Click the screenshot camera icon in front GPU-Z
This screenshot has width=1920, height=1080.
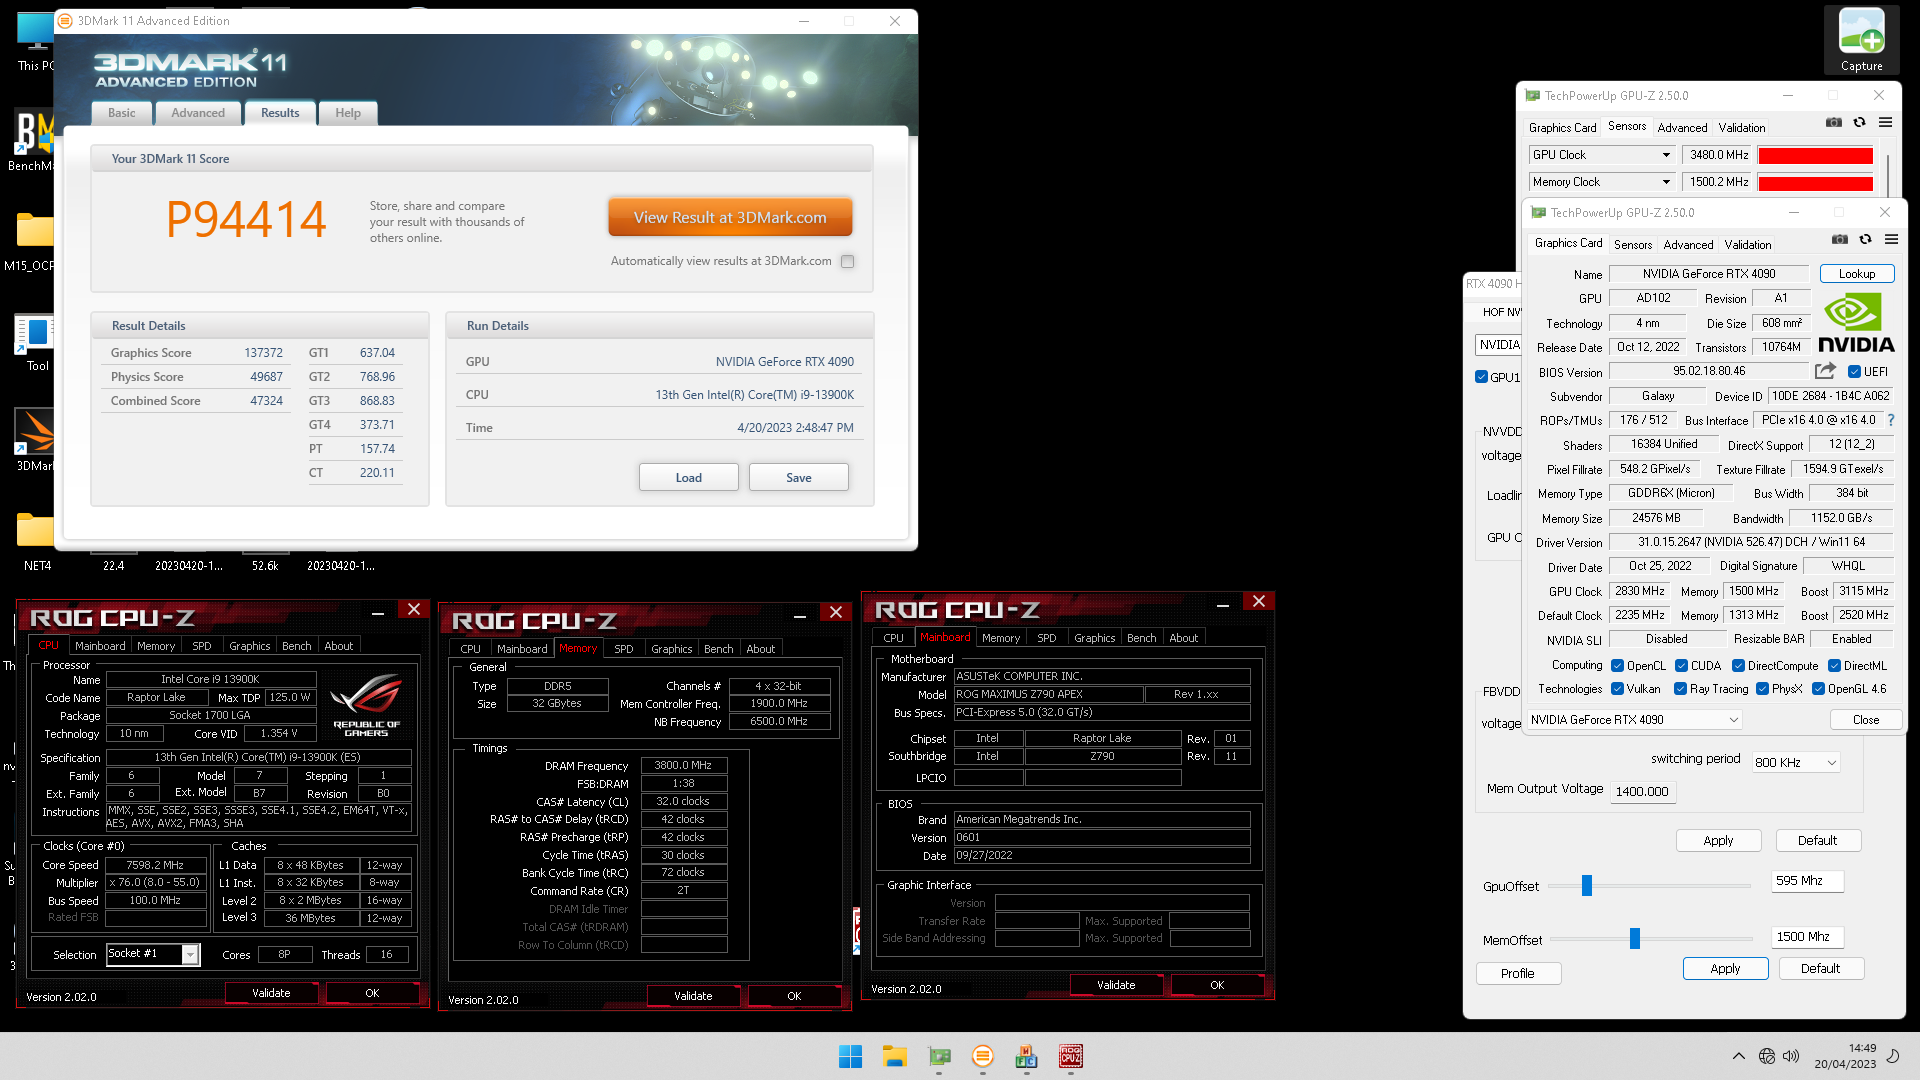(1839, 239)
